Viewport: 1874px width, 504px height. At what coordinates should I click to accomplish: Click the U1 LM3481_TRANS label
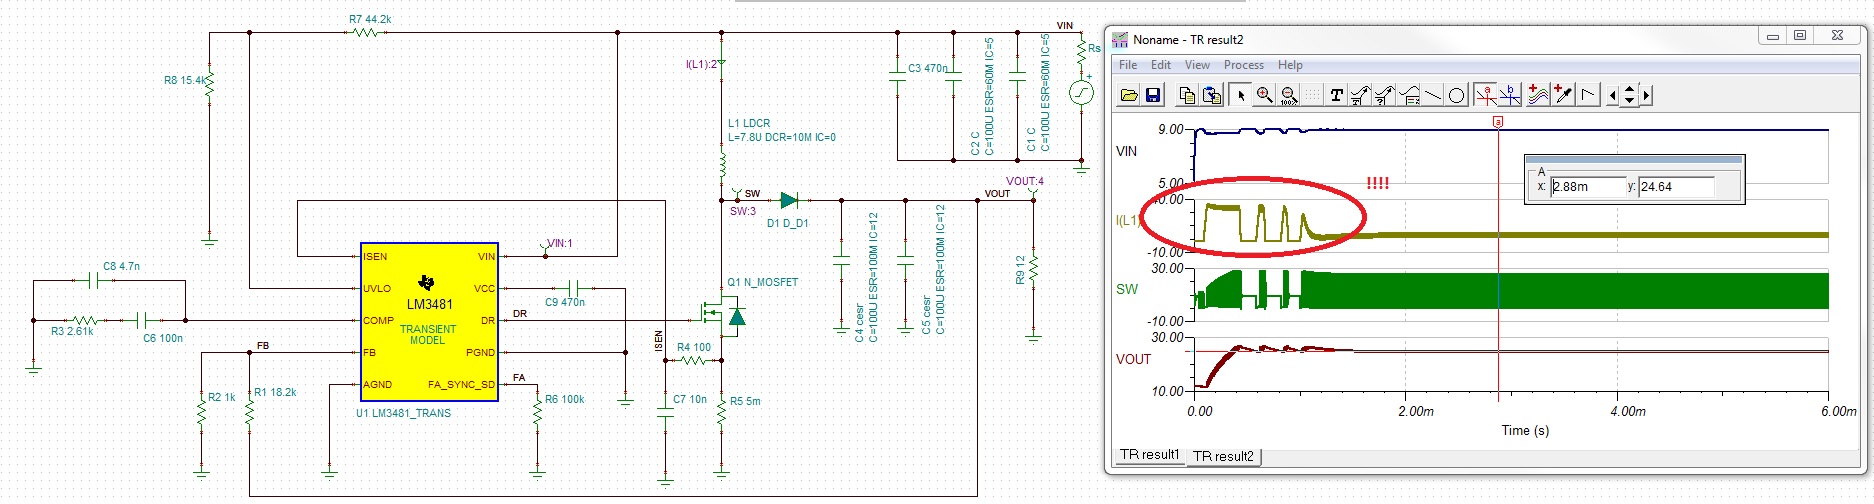403,413
